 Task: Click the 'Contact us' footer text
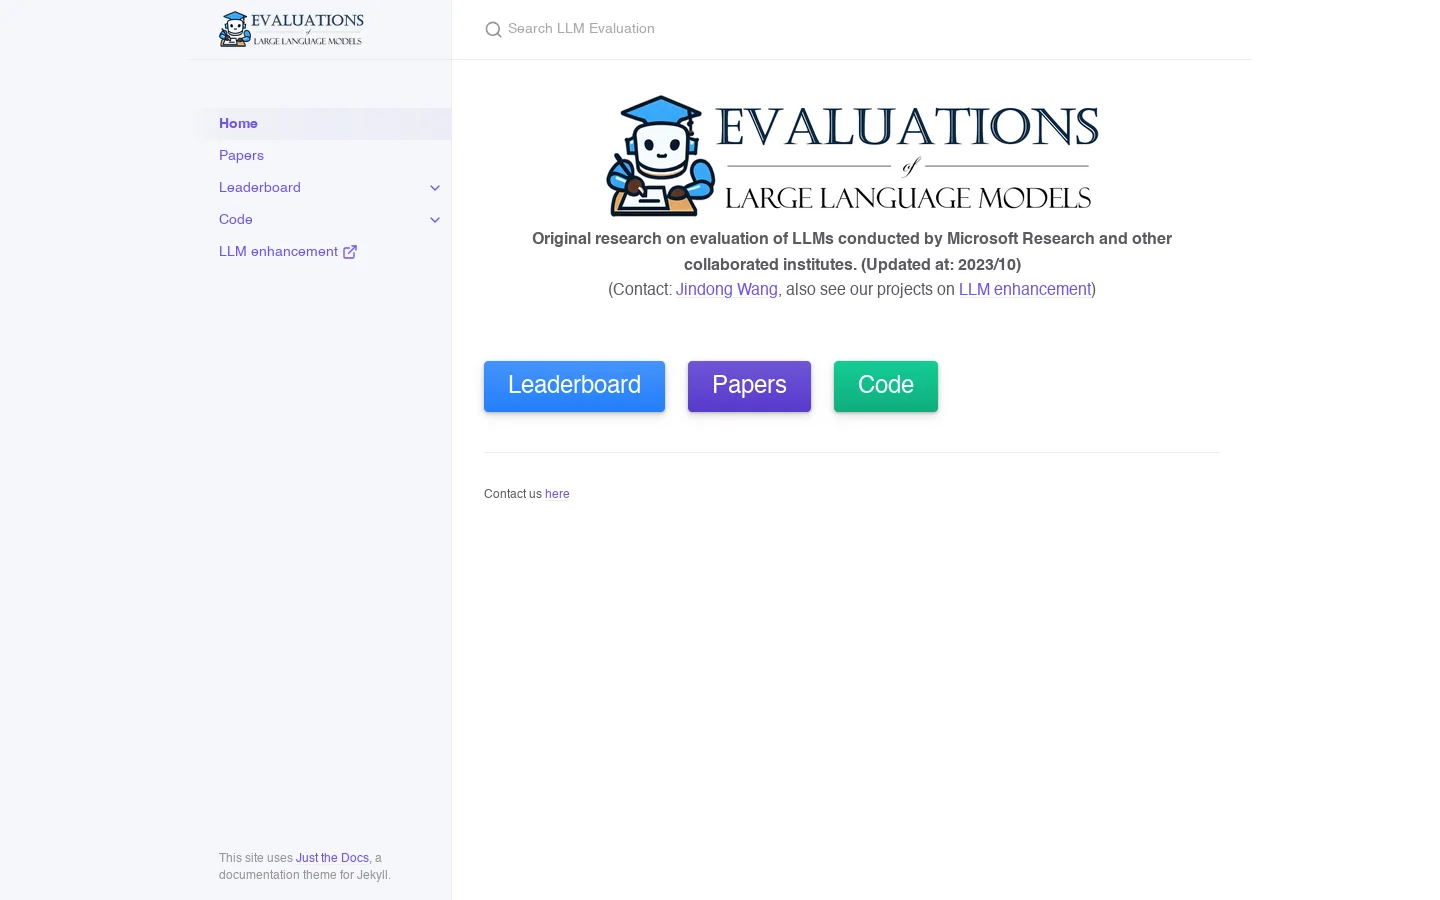coord(512,494)
